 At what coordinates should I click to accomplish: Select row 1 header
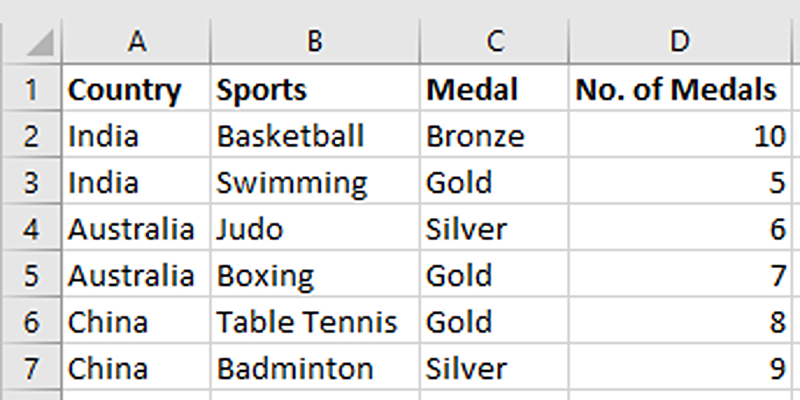pyautogui.click(x=30, y=90)
